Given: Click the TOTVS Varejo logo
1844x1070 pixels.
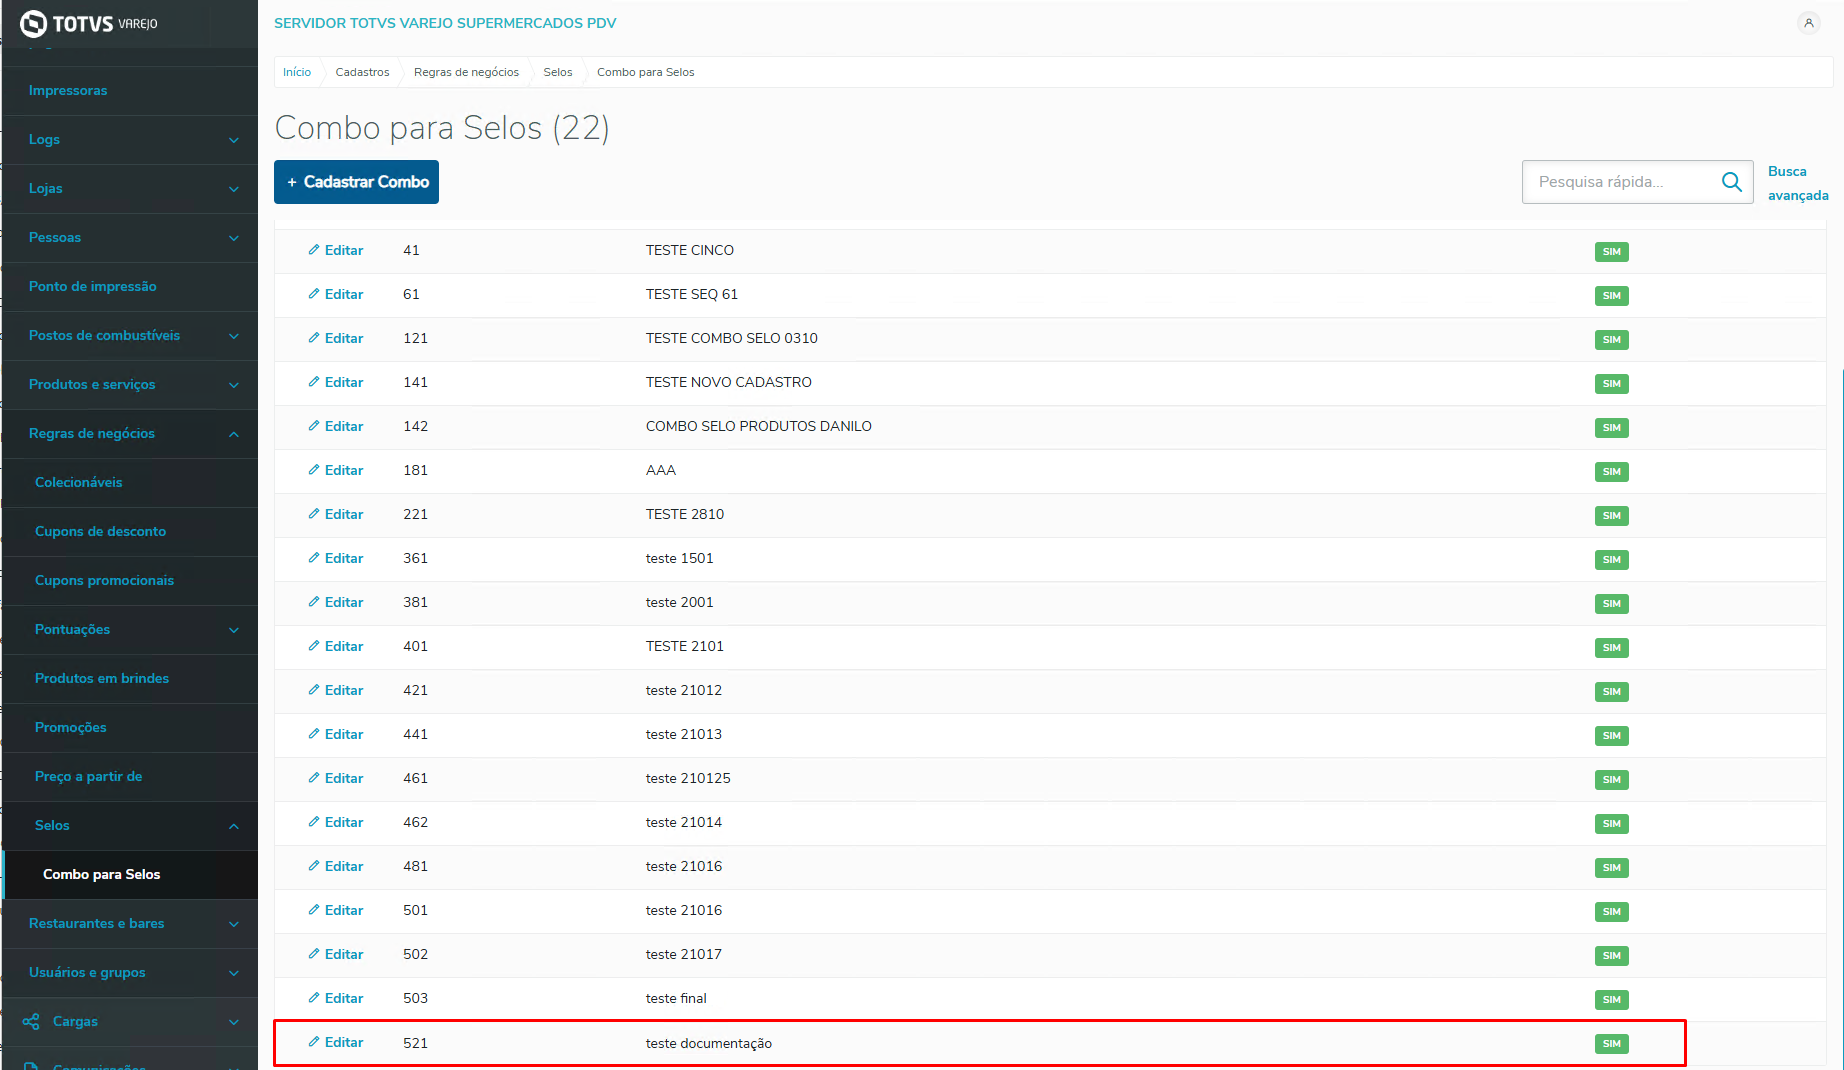Looking at the screenshot, I should (x=89, y=23).
